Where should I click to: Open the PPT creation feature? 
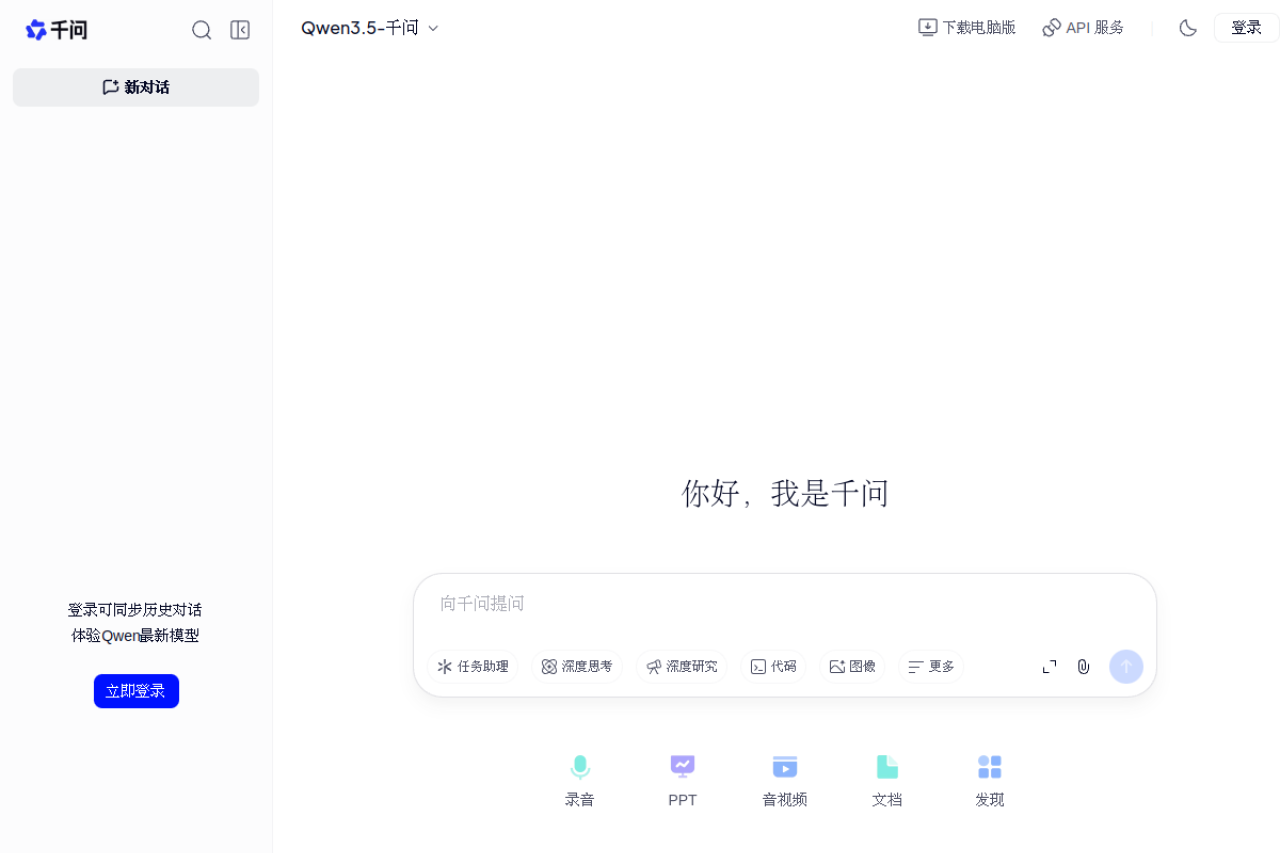coord(682,779)
